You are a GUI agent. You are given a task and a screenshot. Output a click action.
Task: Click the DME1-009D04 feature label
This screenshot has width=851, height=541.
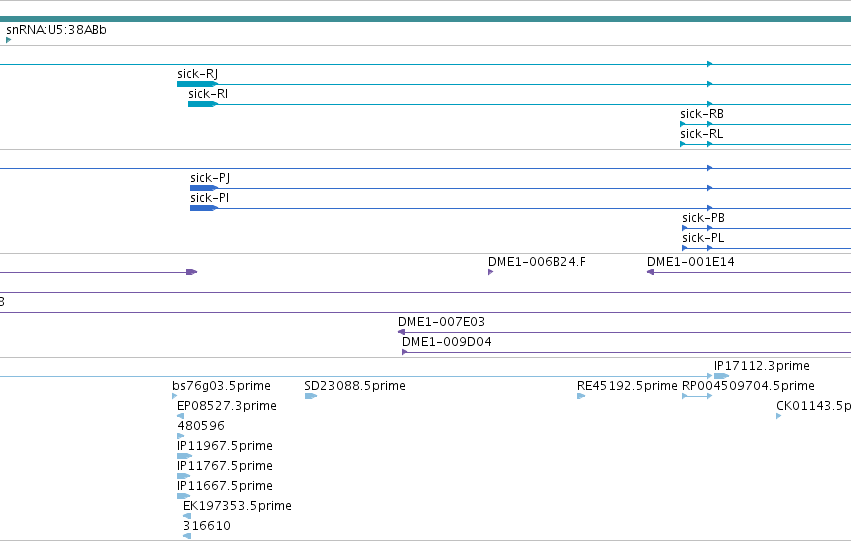point(447,342)
